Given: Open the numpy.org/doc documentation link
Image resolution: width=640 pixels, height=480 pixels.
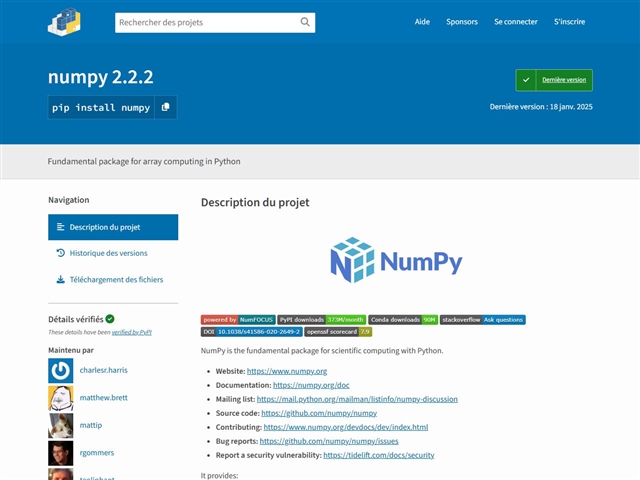Looking at the screenshot, I should (311, 385).
